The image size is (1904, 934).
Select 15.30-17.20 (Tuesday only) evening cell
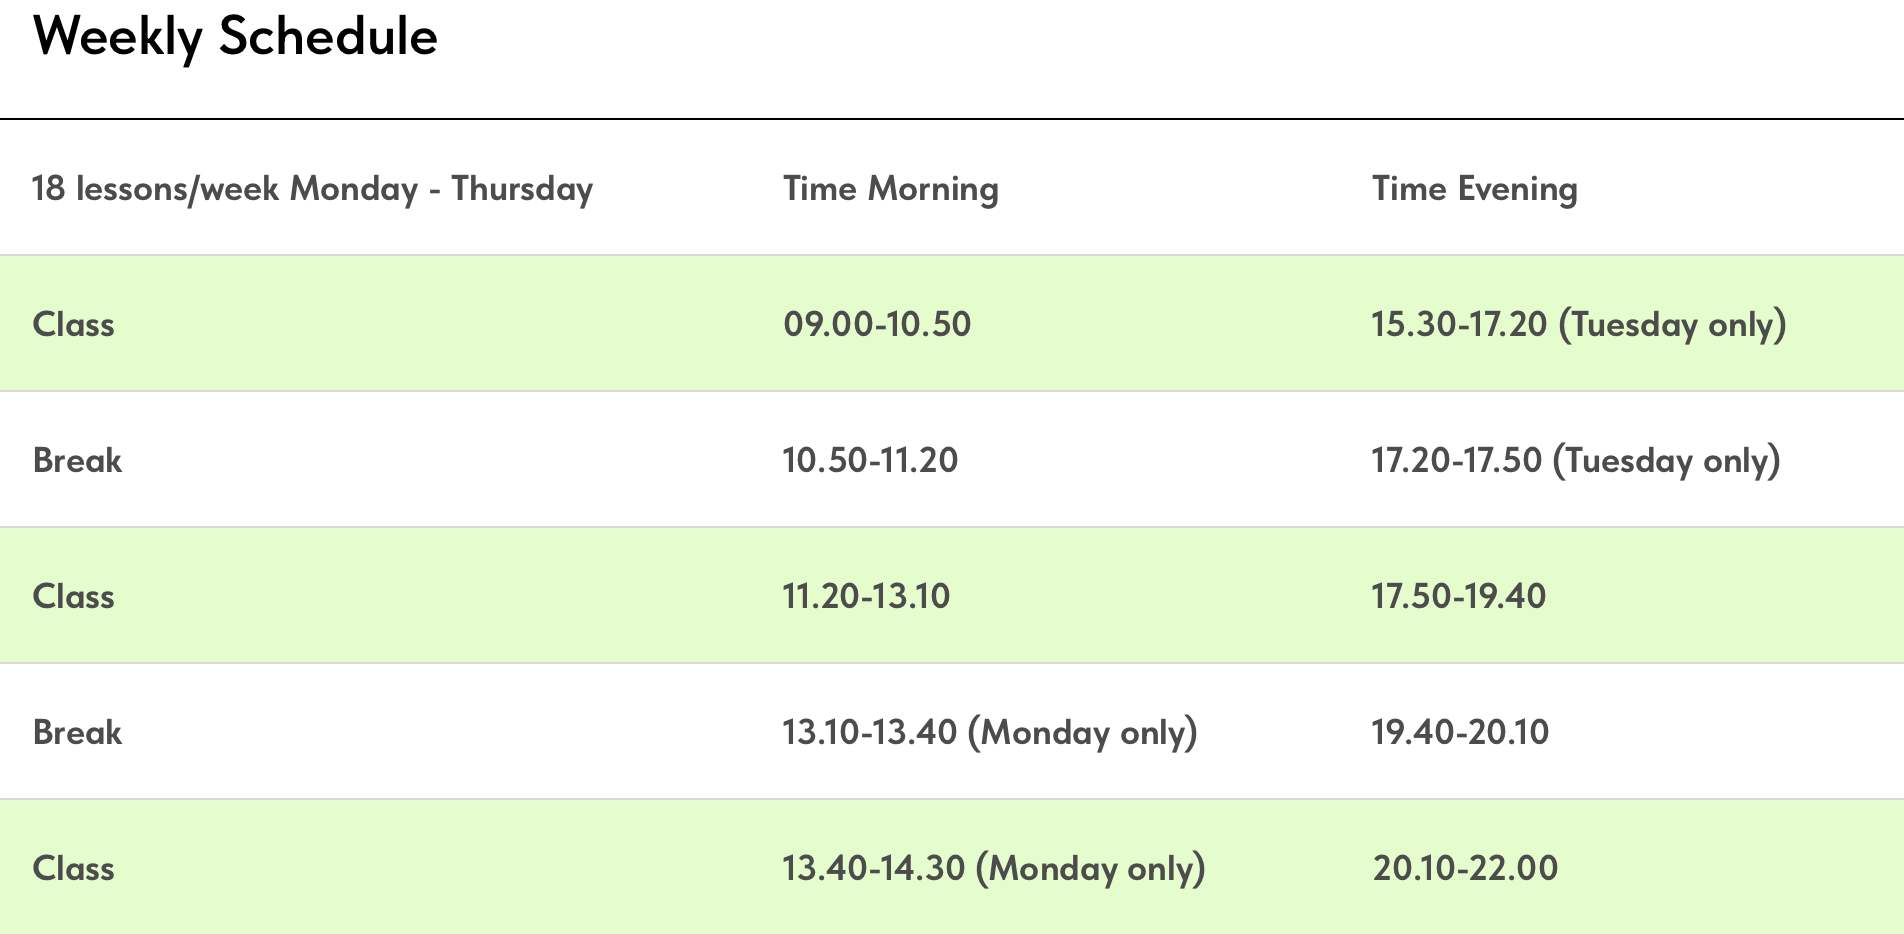point(1578,324)
